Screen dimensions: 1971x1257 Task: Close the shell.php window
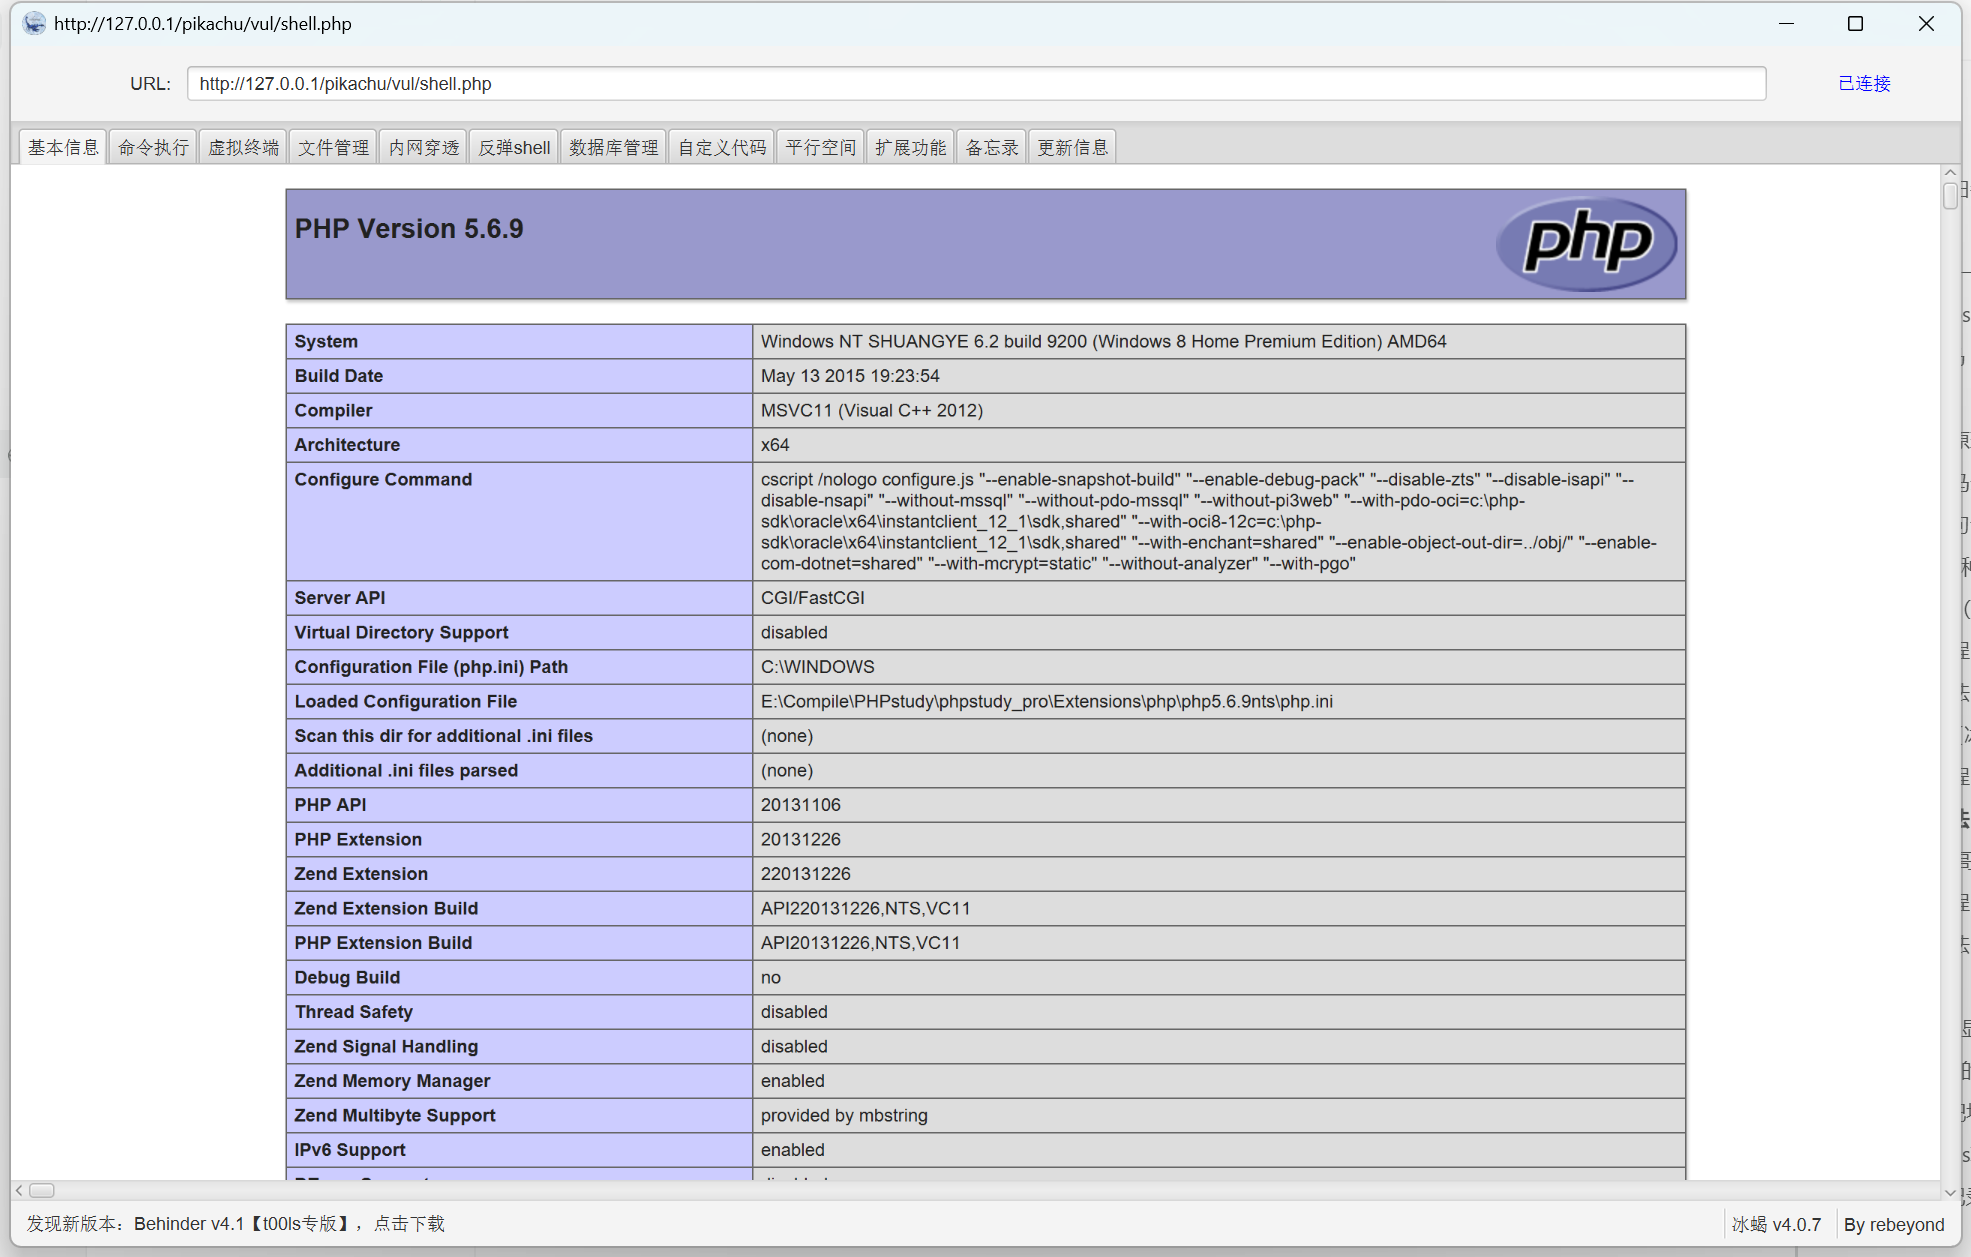1926,23
